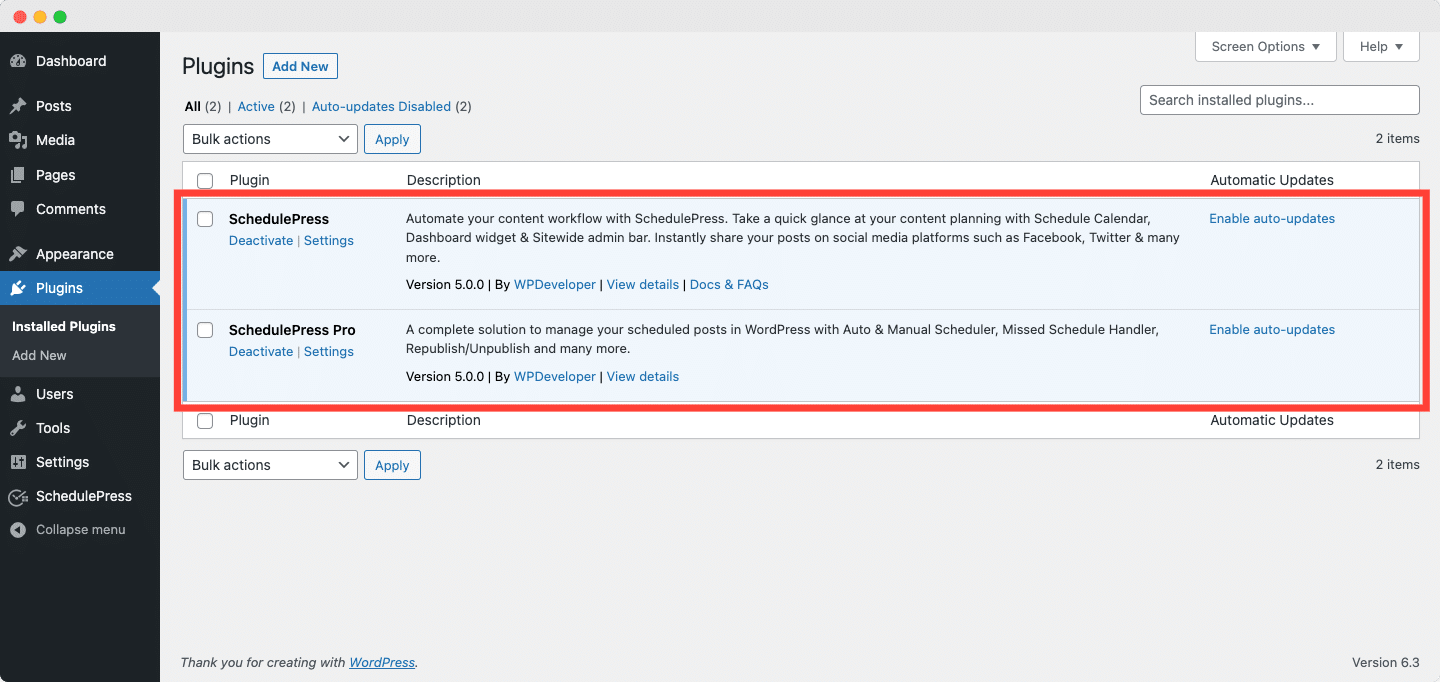
Task: Click the Tools wrench icon
Action: click(18, 428)
